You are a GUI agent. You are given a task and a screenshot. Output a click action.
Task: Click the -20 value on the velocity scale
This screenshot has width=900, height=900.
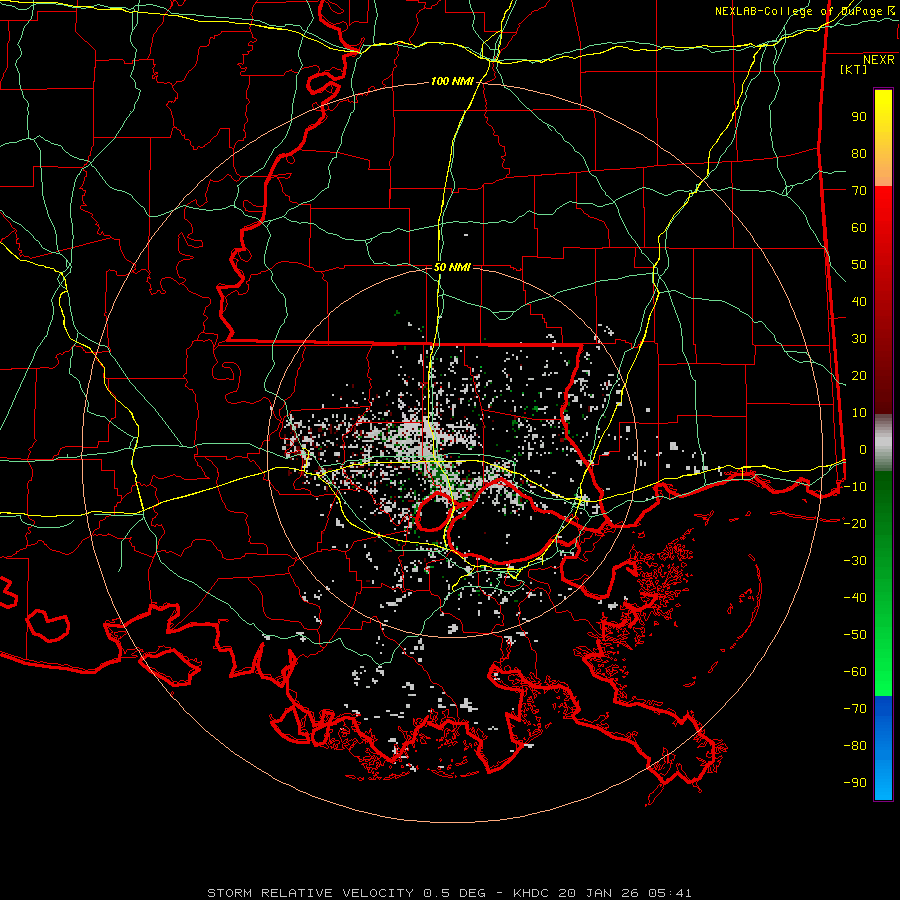tap(855, 524)
